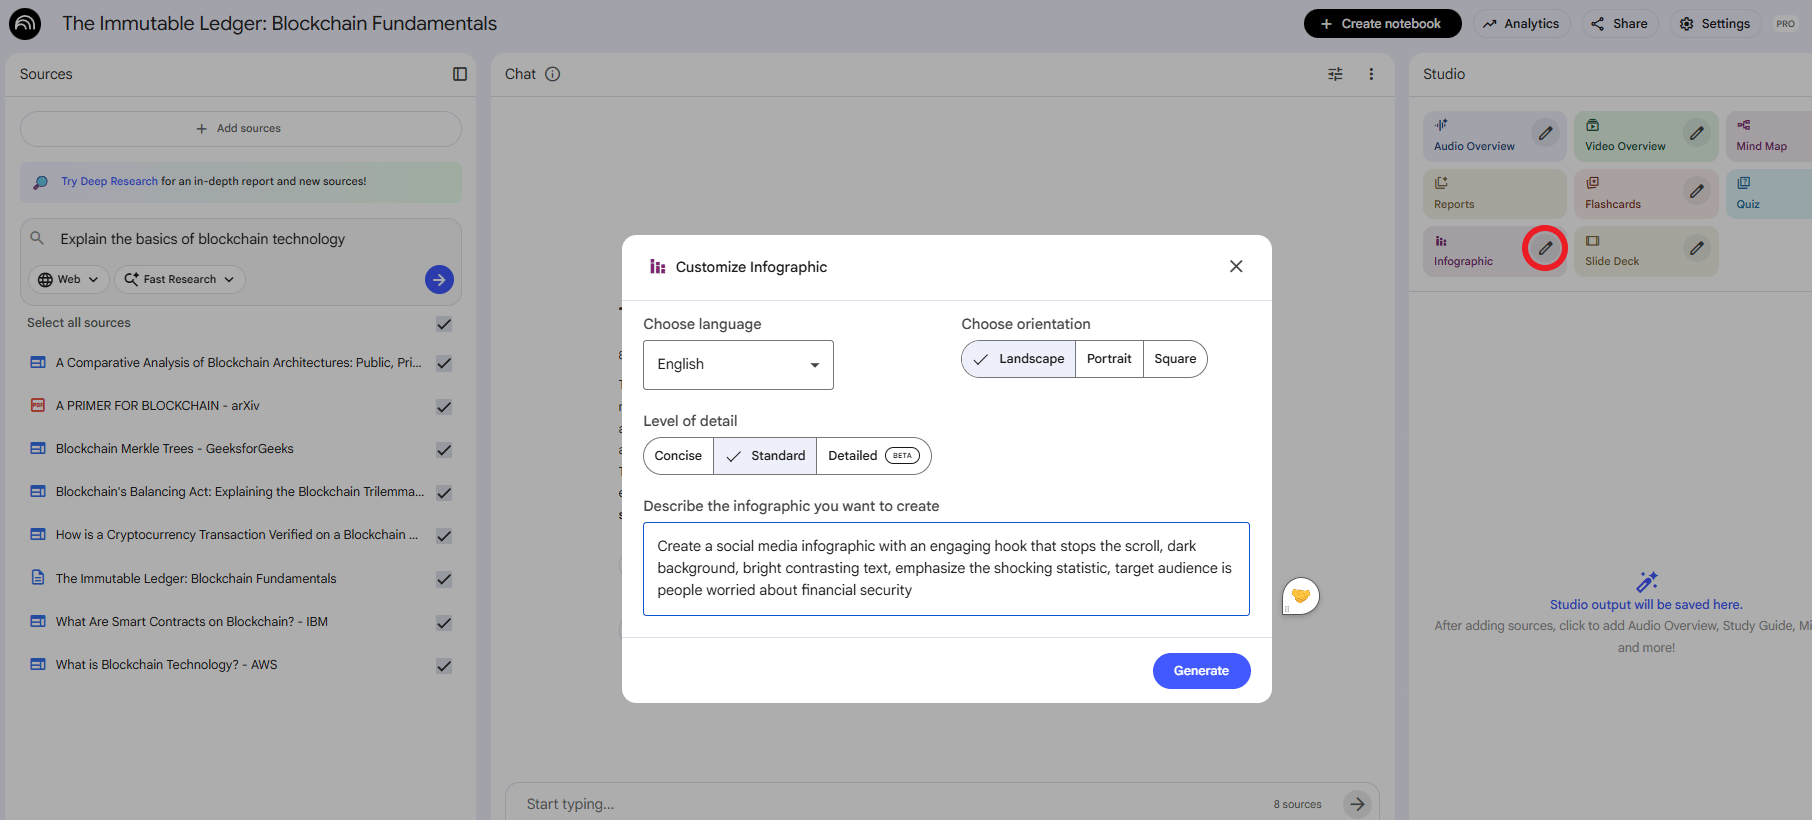This screenshot has width=1812, height=820.
Task: Collapse the Sources panel
Action: [460, 74]
